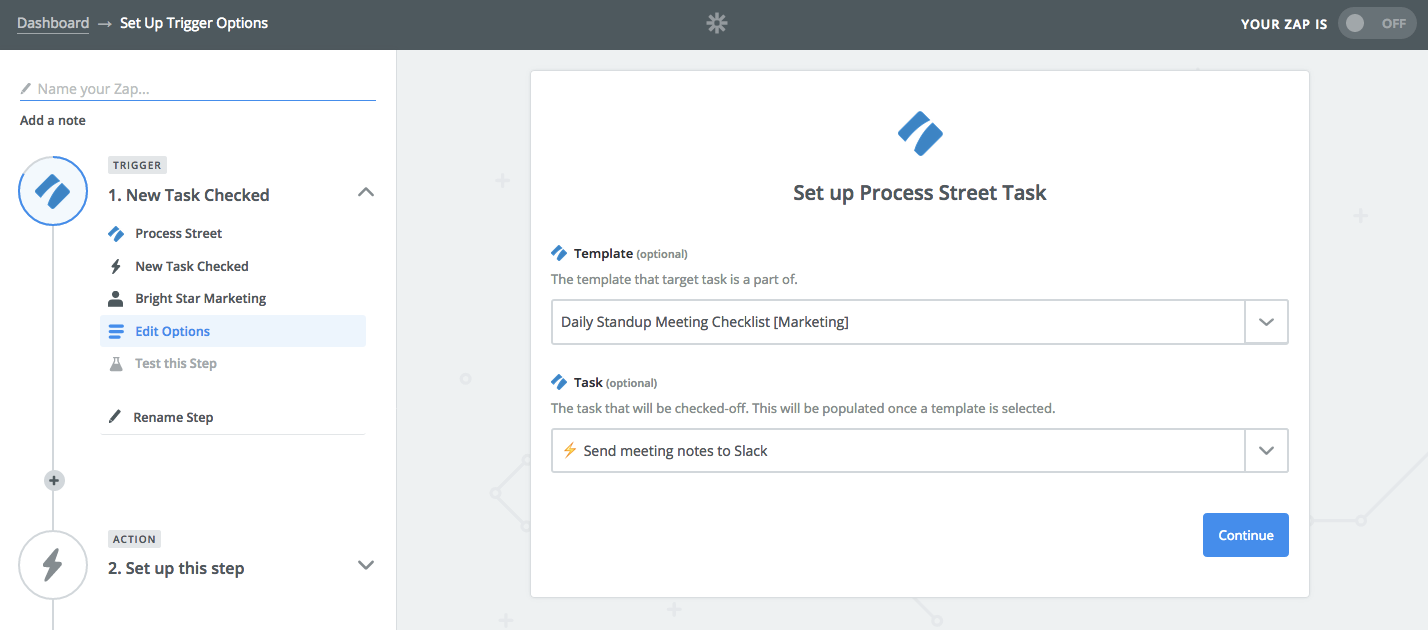The height and width of the screenshot is (630, 1428).
Task: Toggle the Zap ON/OFF switch
Action: (1377, 23)
